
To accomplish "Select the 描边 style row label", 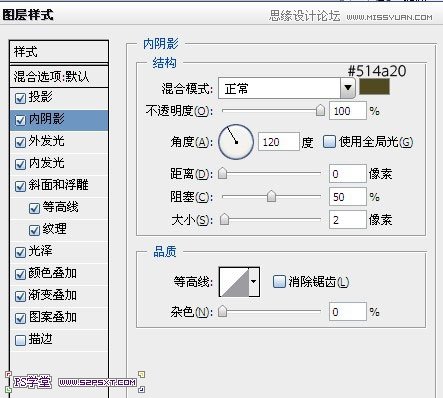I will tap(40, 339).
